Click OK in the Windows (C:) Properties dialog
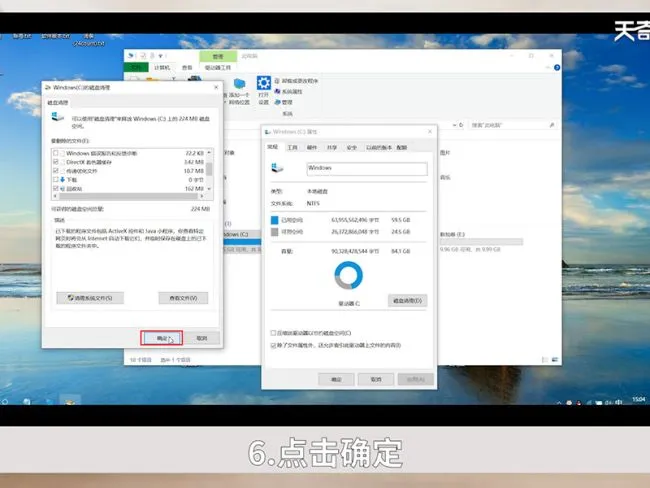This screenshot has width=650, height=488. coord(336,379)
